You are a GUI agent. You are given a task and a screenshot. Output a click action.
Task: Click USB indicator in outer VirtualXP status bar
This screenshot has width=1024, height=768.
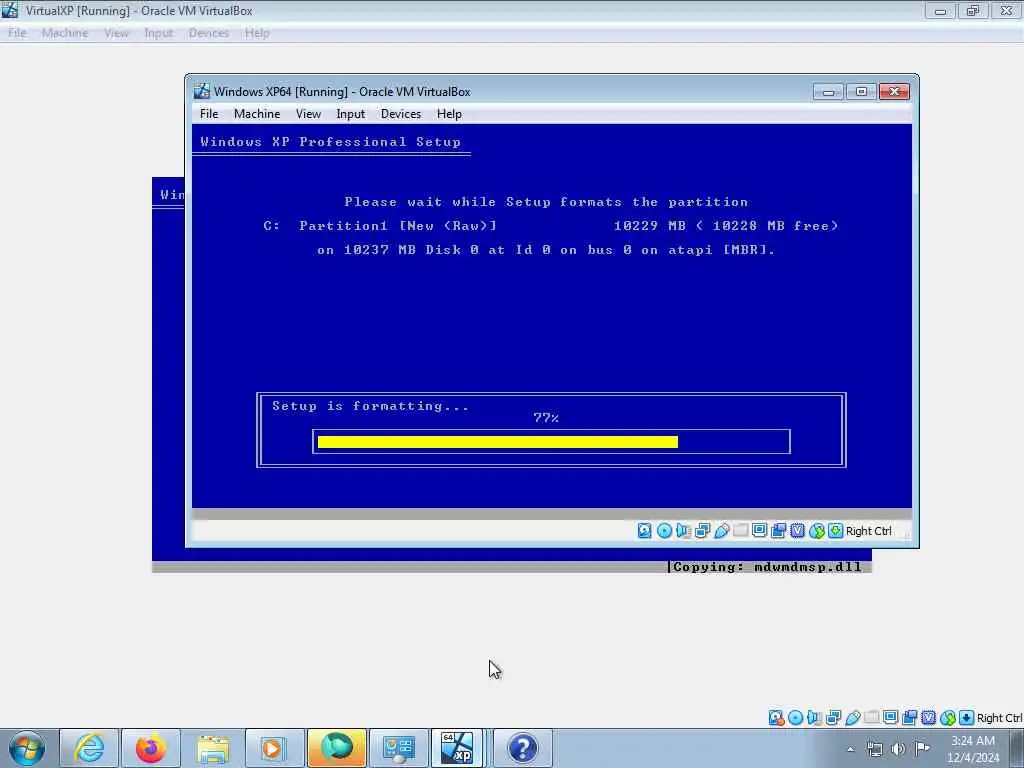click(852, 718)
